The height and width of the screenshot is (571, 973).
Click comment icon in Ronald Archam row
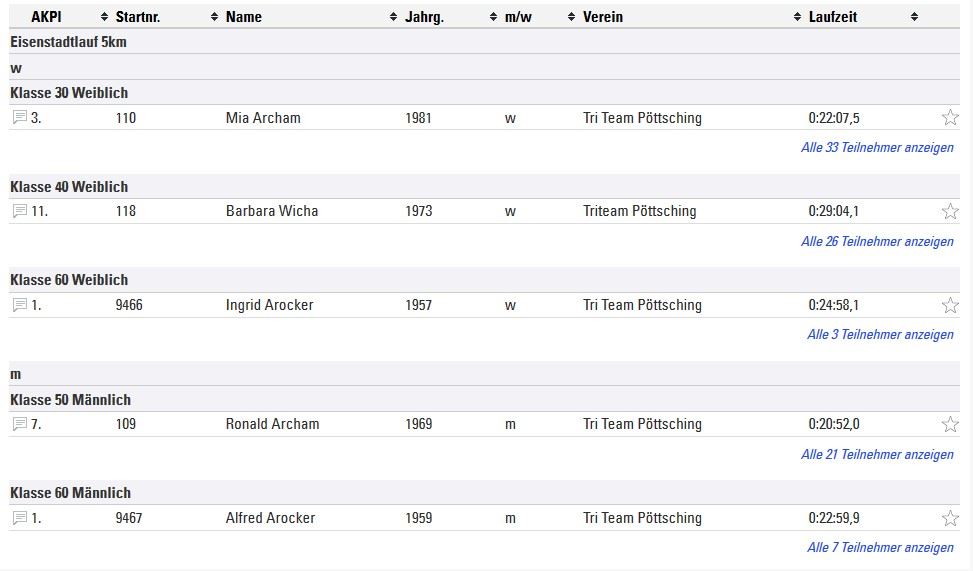20,424
